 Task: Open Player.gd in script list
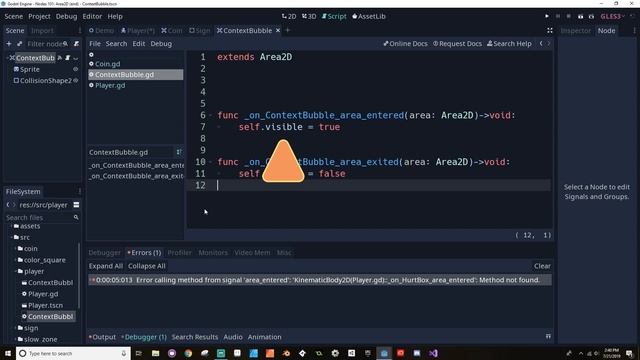[x=110, y=85]
